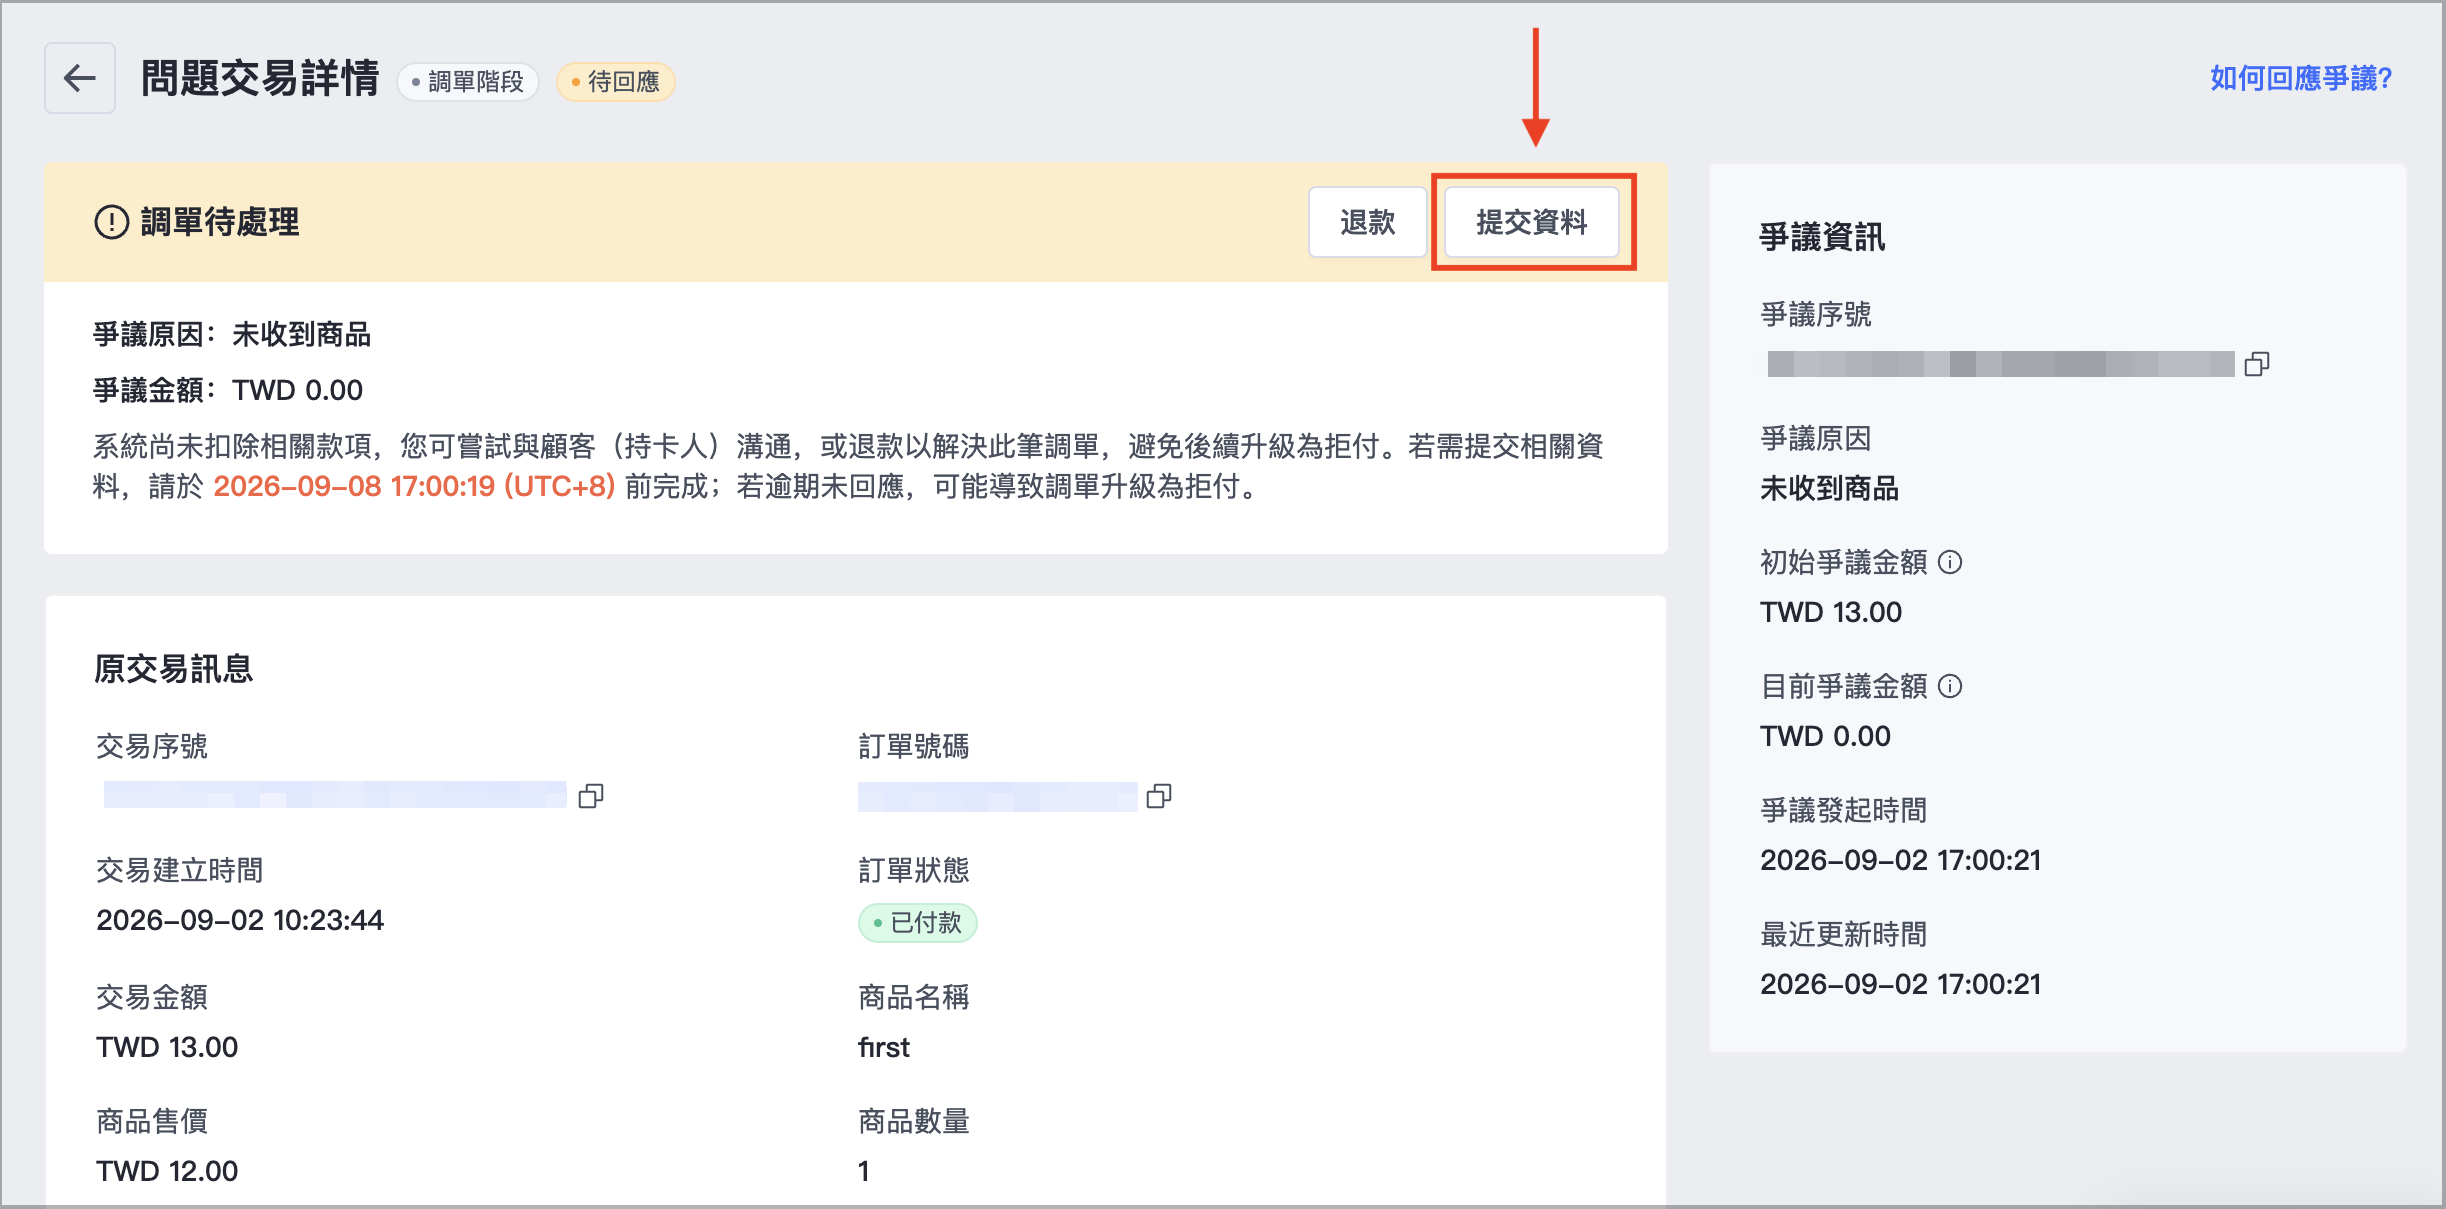Copy the 交易序號 value
2446x1209 pixels.
(591, 796)
